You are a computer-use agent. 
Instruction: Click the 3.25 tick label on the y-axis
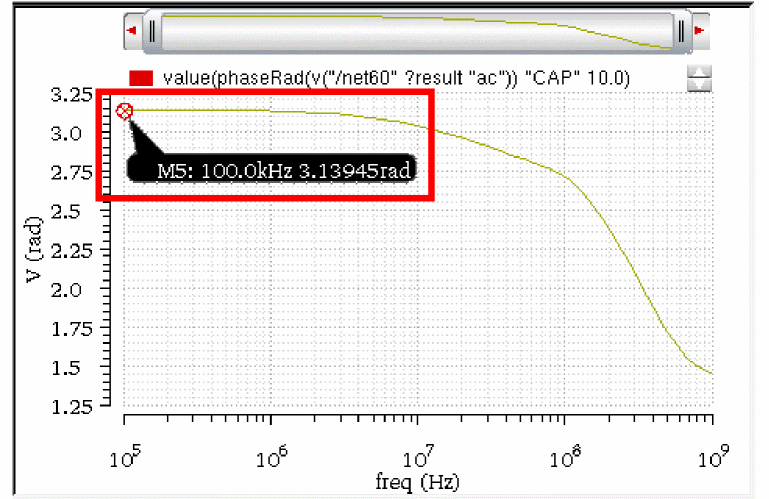click(x=72, y=95)
